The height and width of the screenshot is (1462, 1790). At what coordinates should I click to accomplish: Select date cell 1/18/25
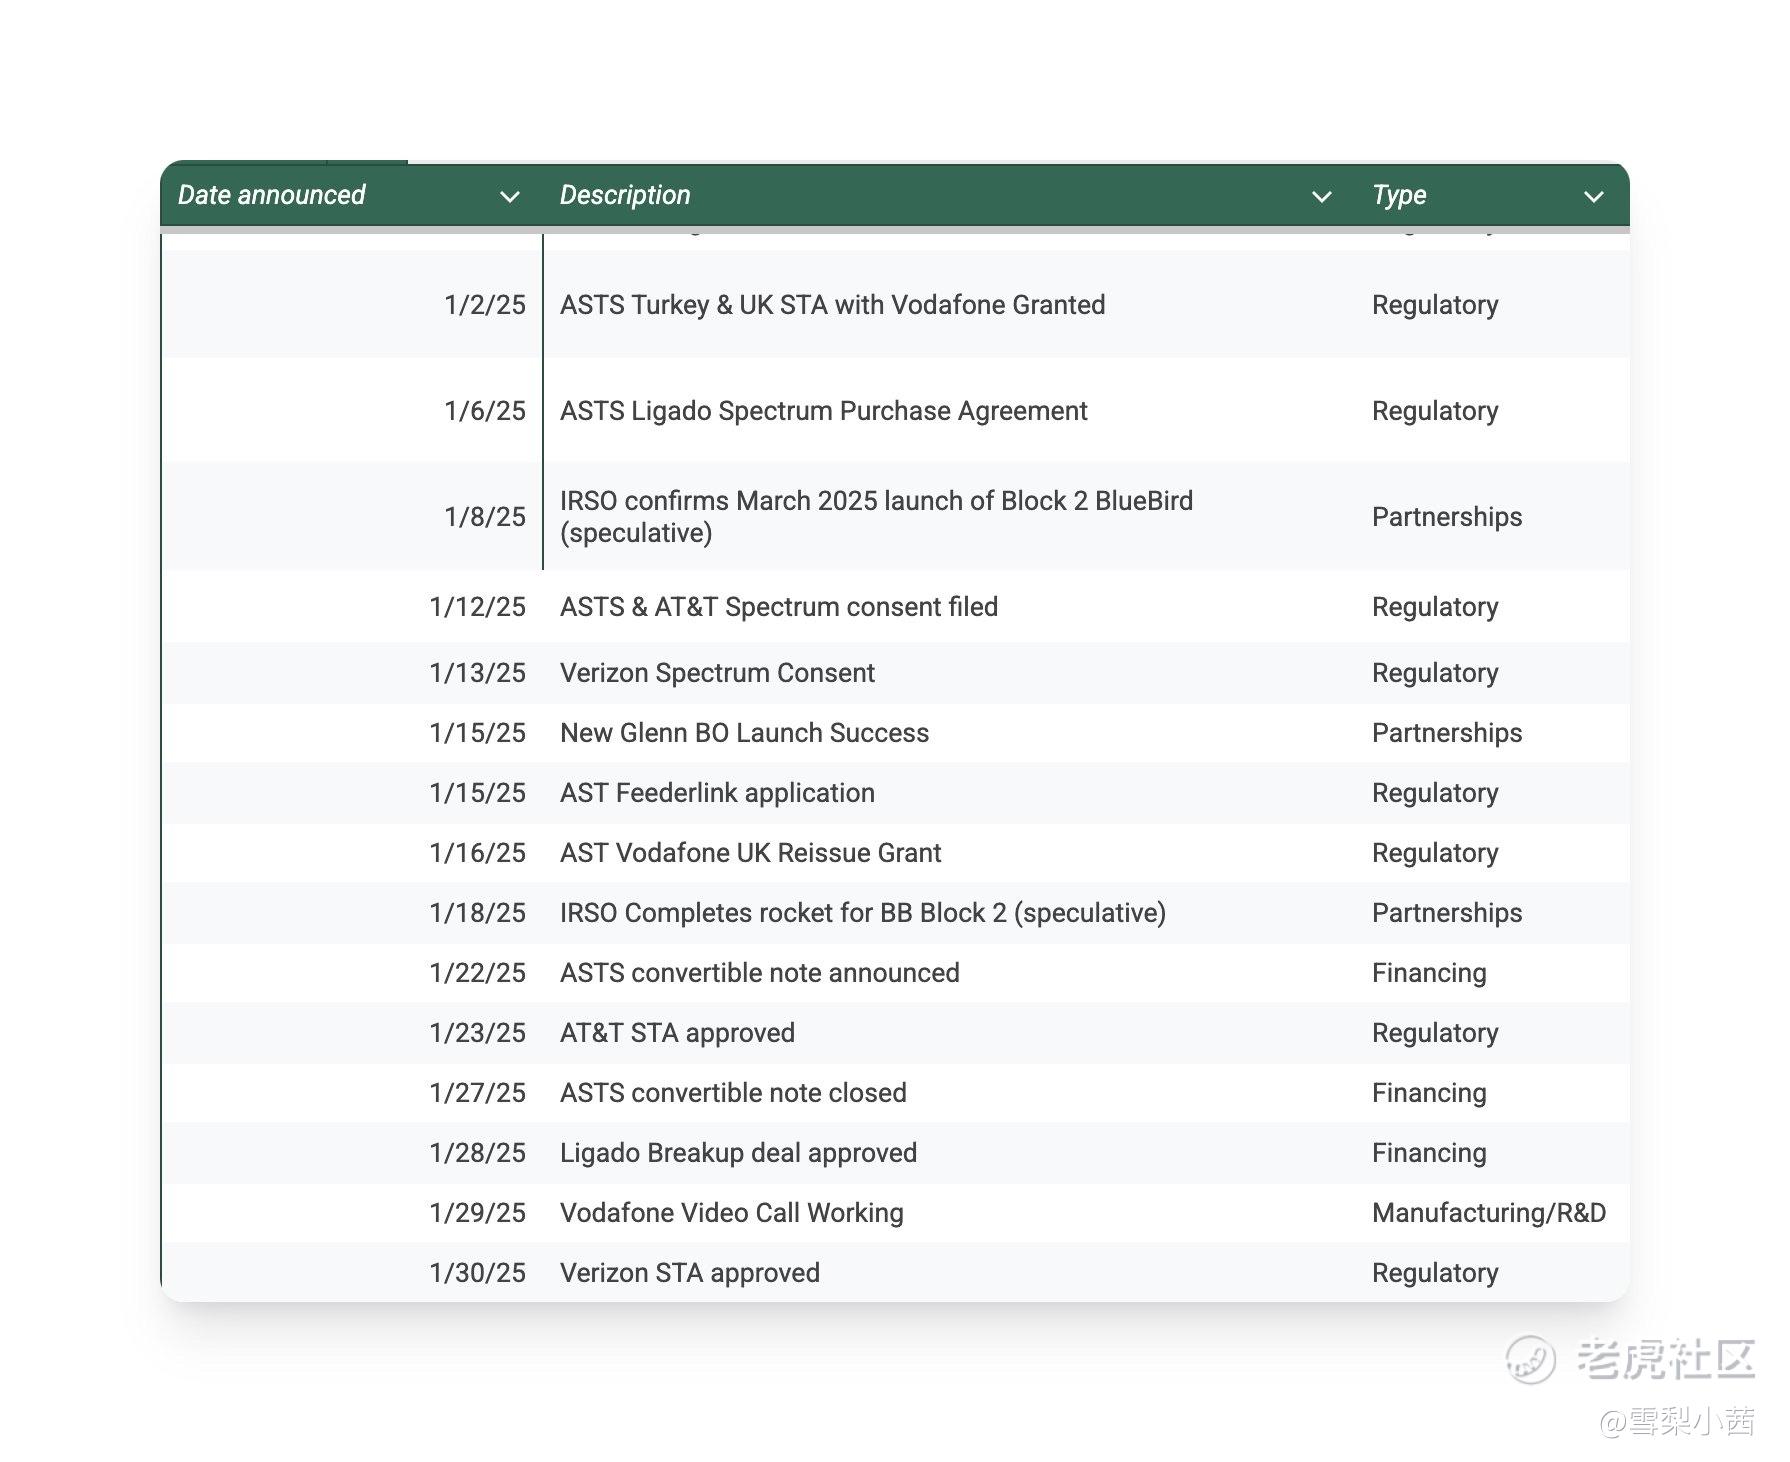pos(477,913)
